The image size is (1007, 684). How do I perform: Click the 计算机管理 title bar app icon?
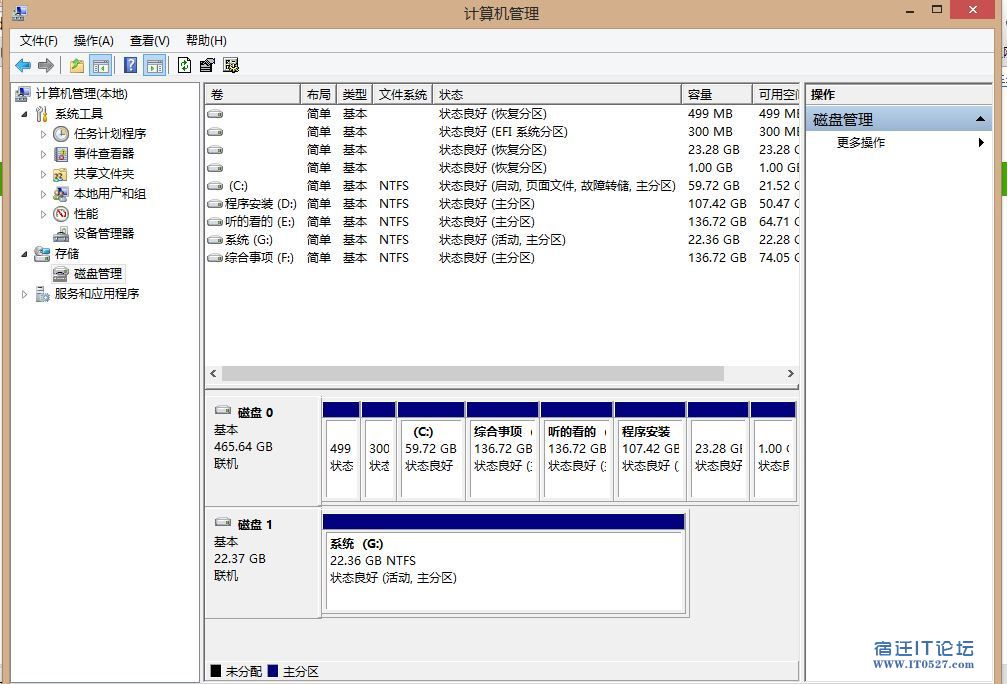tap(20, 13)
